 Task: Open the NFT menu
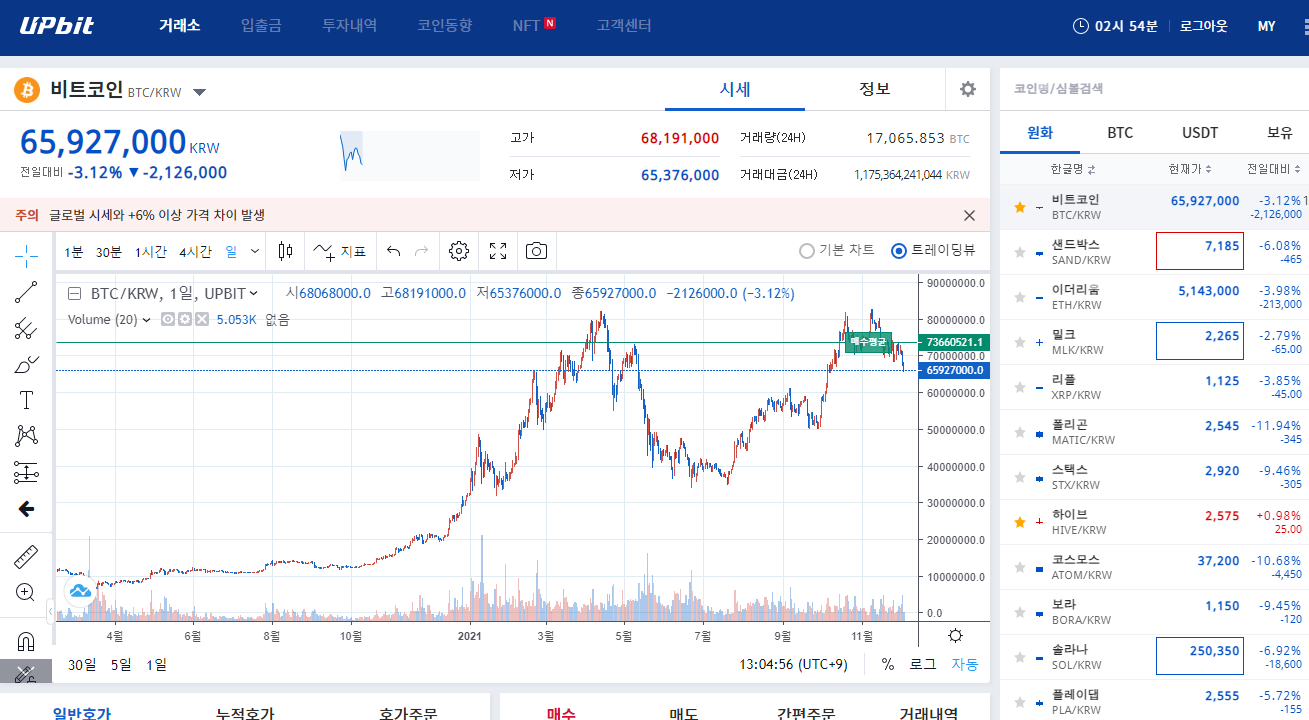coord(533,26)
